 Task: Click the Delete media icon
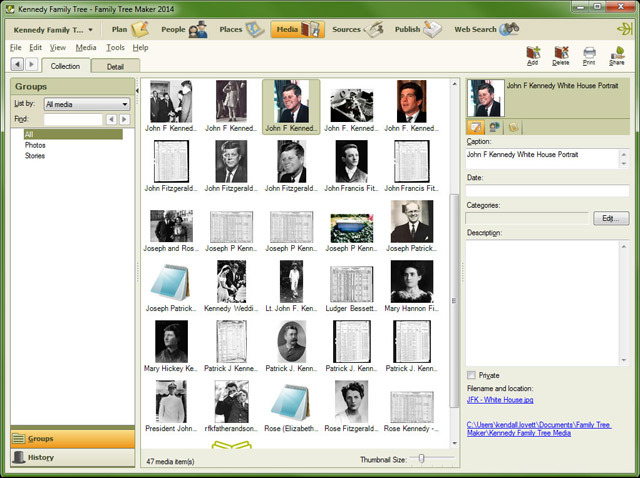point(561,56)
